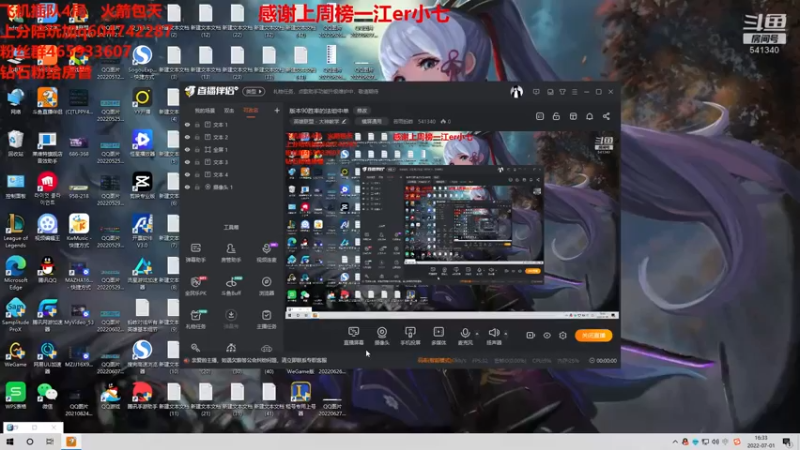Hide the 文本 2 layer with eye icon

point(187,137)
